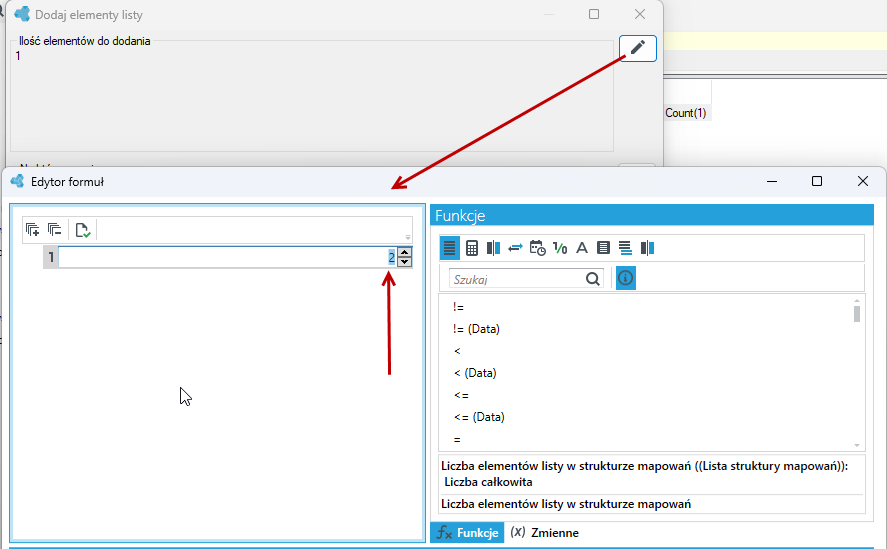Minimize the Edytor formuł window
This screenshot has width=887, height=549.
(x=772, y=181)
